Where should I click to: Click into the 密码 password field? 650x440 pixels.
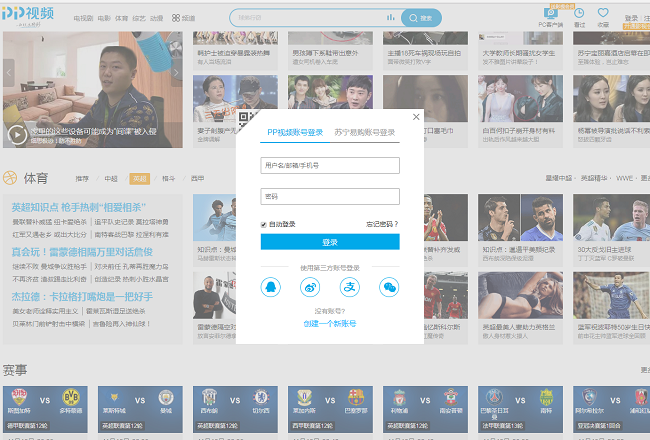330,196
